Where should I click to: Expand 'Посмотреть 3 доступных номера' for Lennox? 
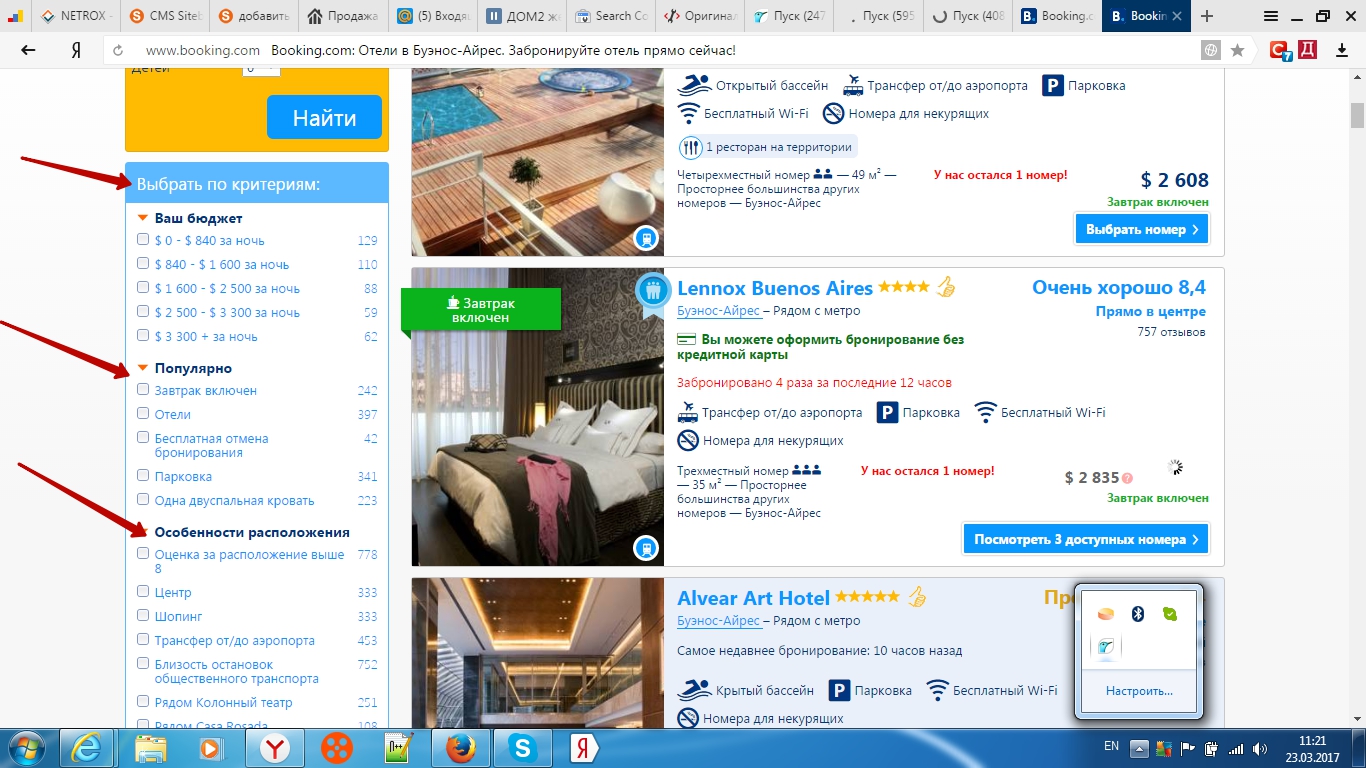click(1085, 539)
